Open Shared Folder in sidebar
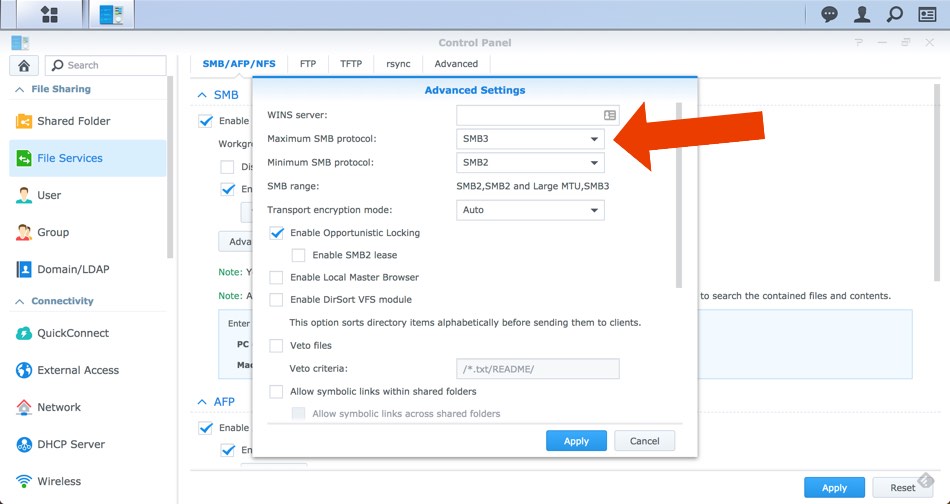Screen dimensions: 950x504 (x=88, y=121)
